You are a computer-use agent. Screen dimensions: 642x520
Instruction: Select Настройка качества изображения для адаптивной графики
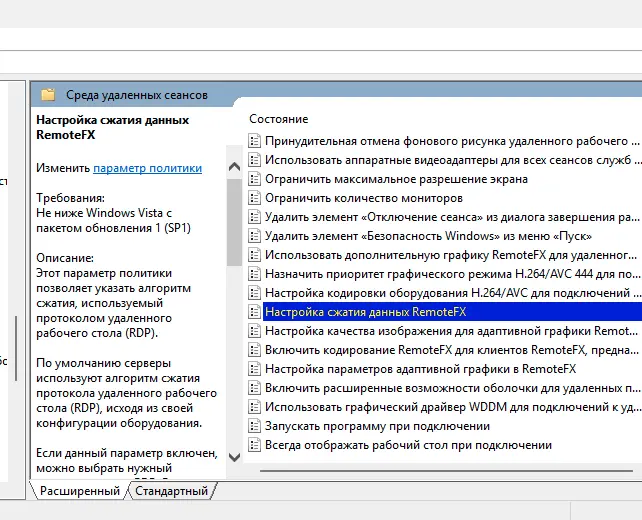451,331
